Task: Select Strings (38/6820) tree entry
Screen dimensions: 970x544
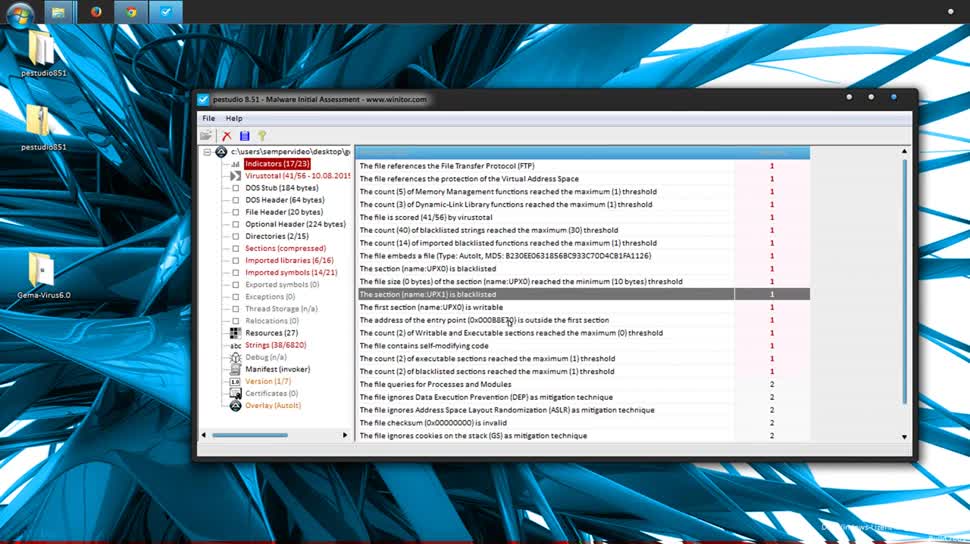Action: (276, 345)
